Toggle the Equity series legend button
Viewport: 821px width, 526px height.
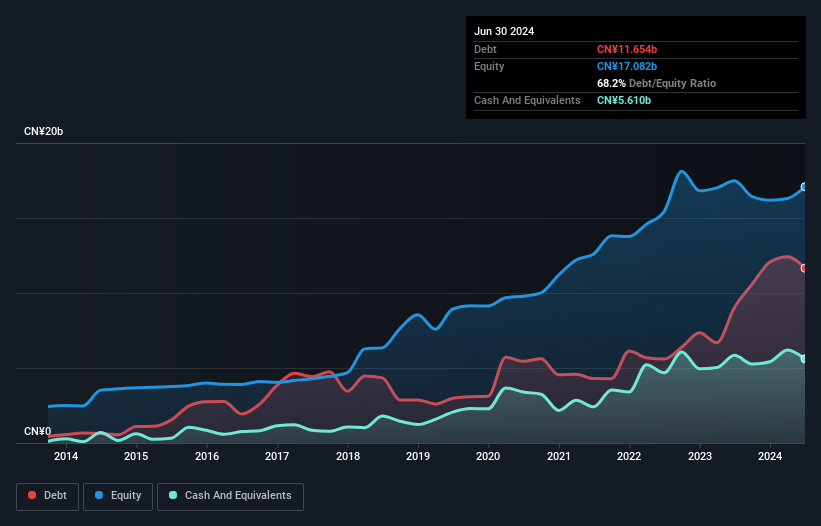point(118,496)
